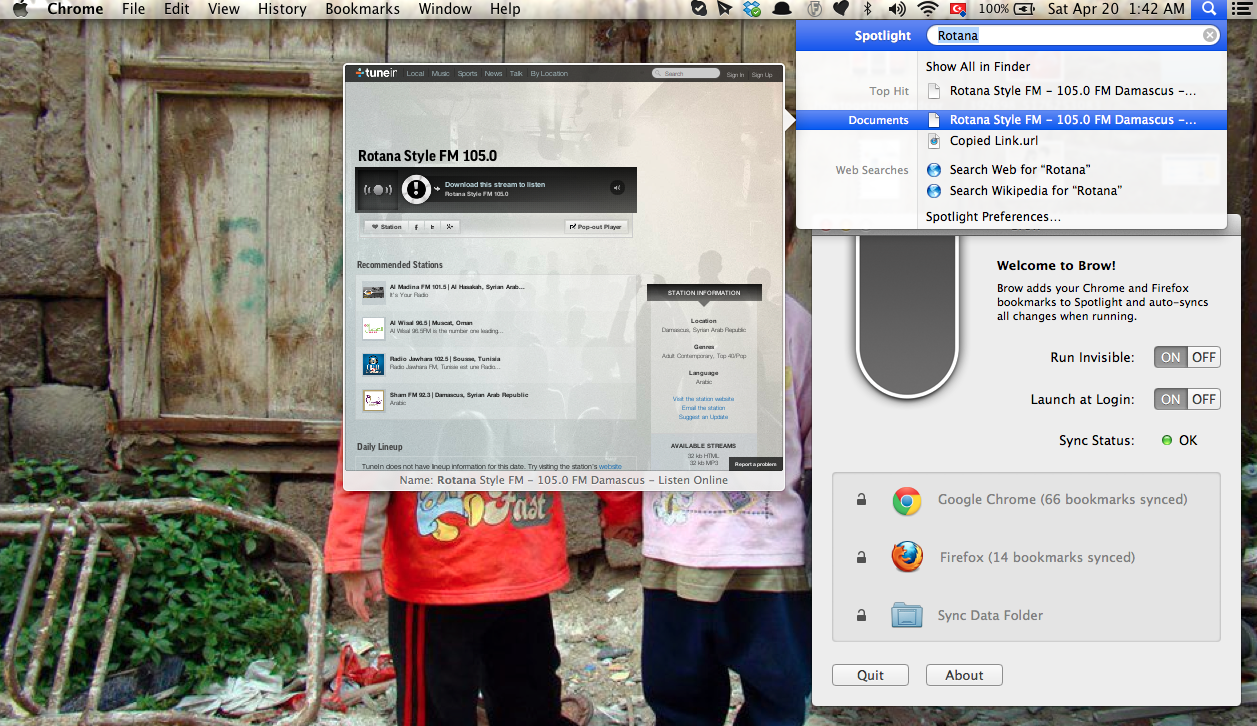The height and width of the screenshot is (726, 1257).
Task: Open the Top Hit Rotana Style FM result
Action: click(1072, 91)
